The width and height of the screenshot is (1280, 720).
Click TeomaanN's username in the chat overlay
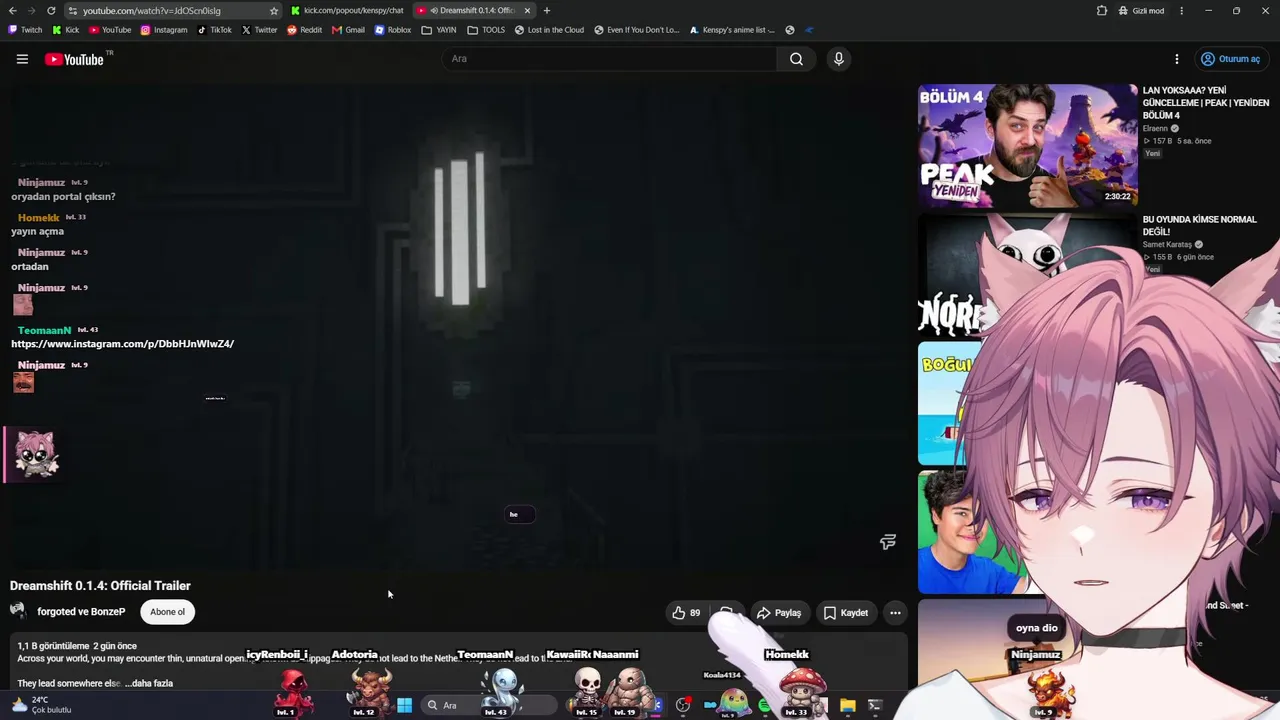point(44,330)
